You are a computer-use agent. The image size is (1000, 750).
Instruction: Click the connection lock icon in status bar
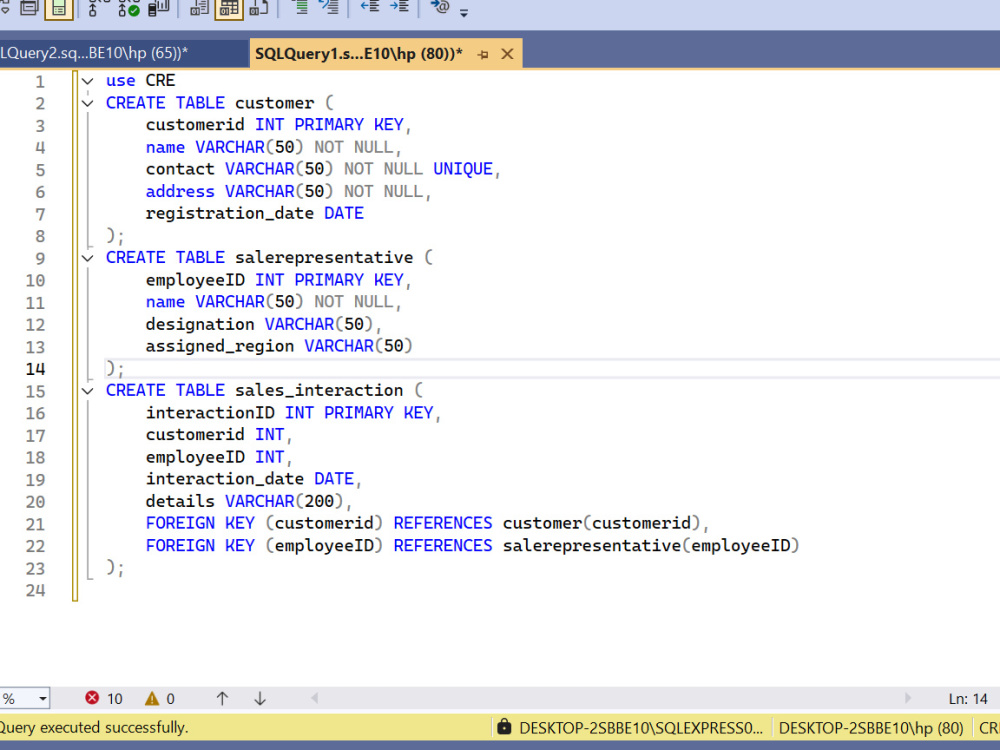click(x=504, y=726)
